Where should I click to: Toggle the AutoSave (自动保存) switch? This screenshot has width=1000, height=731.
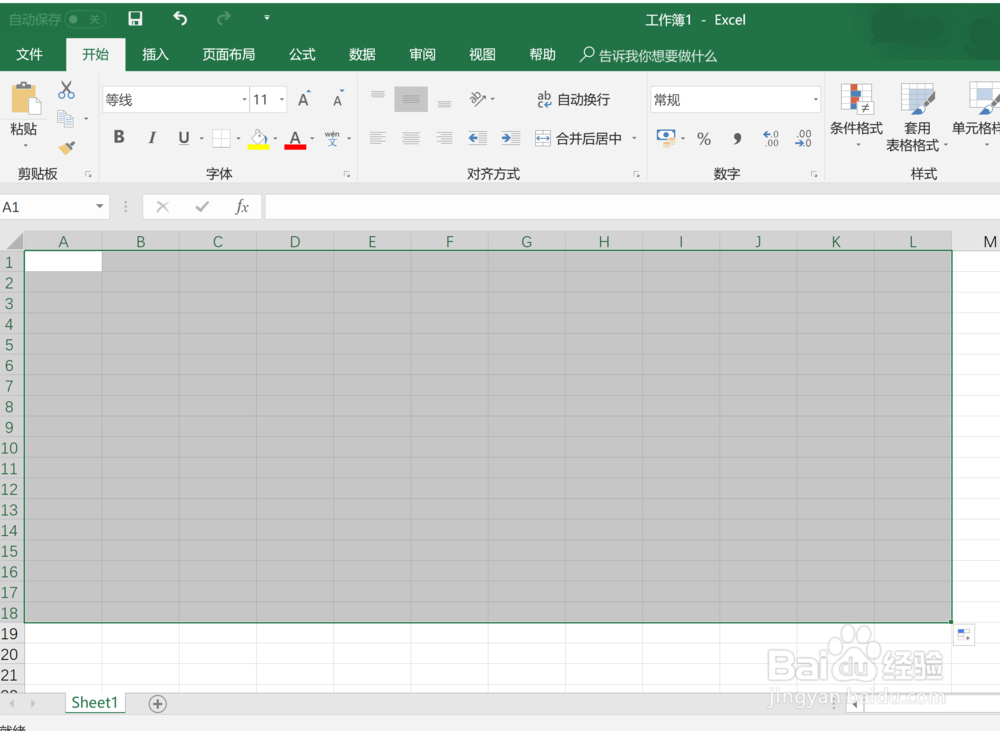[84, 20]
